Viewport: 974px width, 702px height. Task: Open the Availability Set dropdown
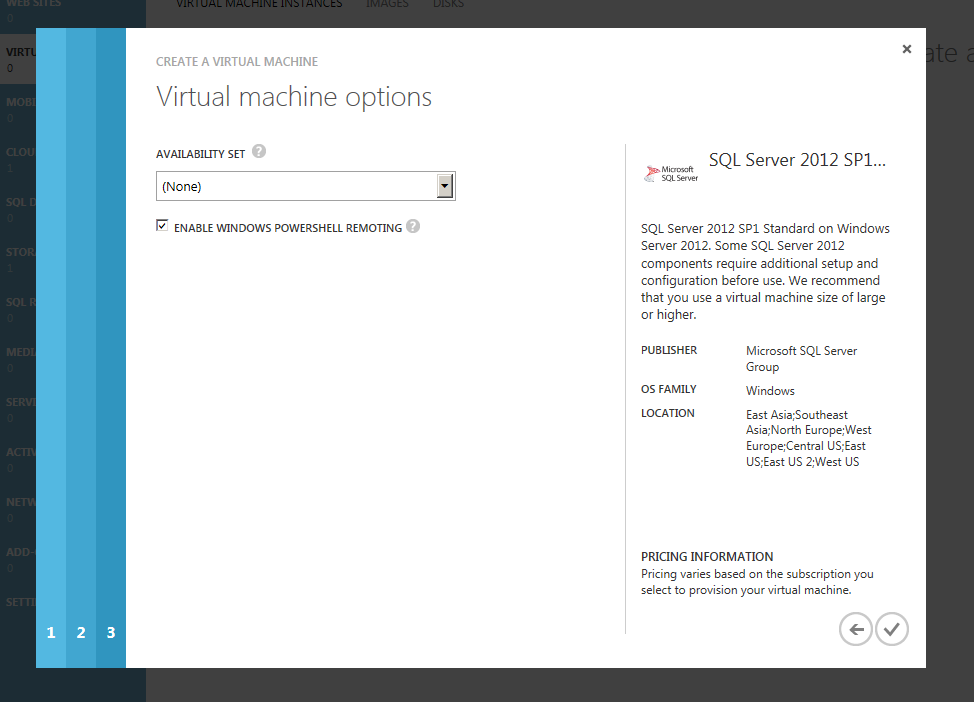pyautogui.click(x=305, y=186)
